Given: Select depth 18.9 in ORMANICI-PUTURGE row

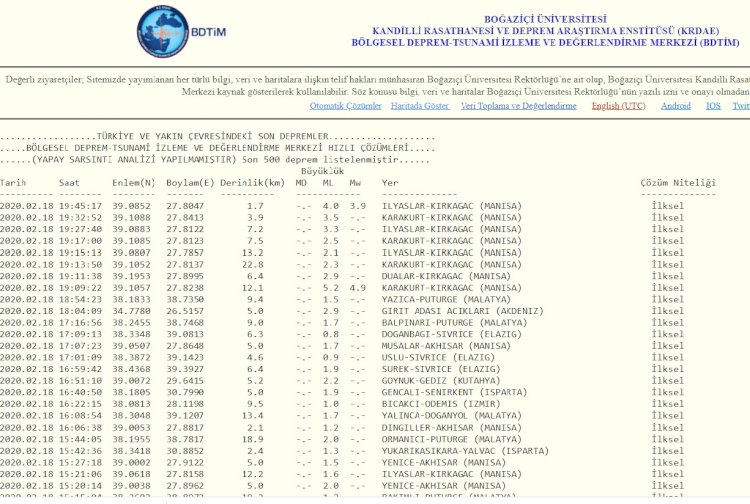Looking at the screenshot, I should [x=253, y=439].
